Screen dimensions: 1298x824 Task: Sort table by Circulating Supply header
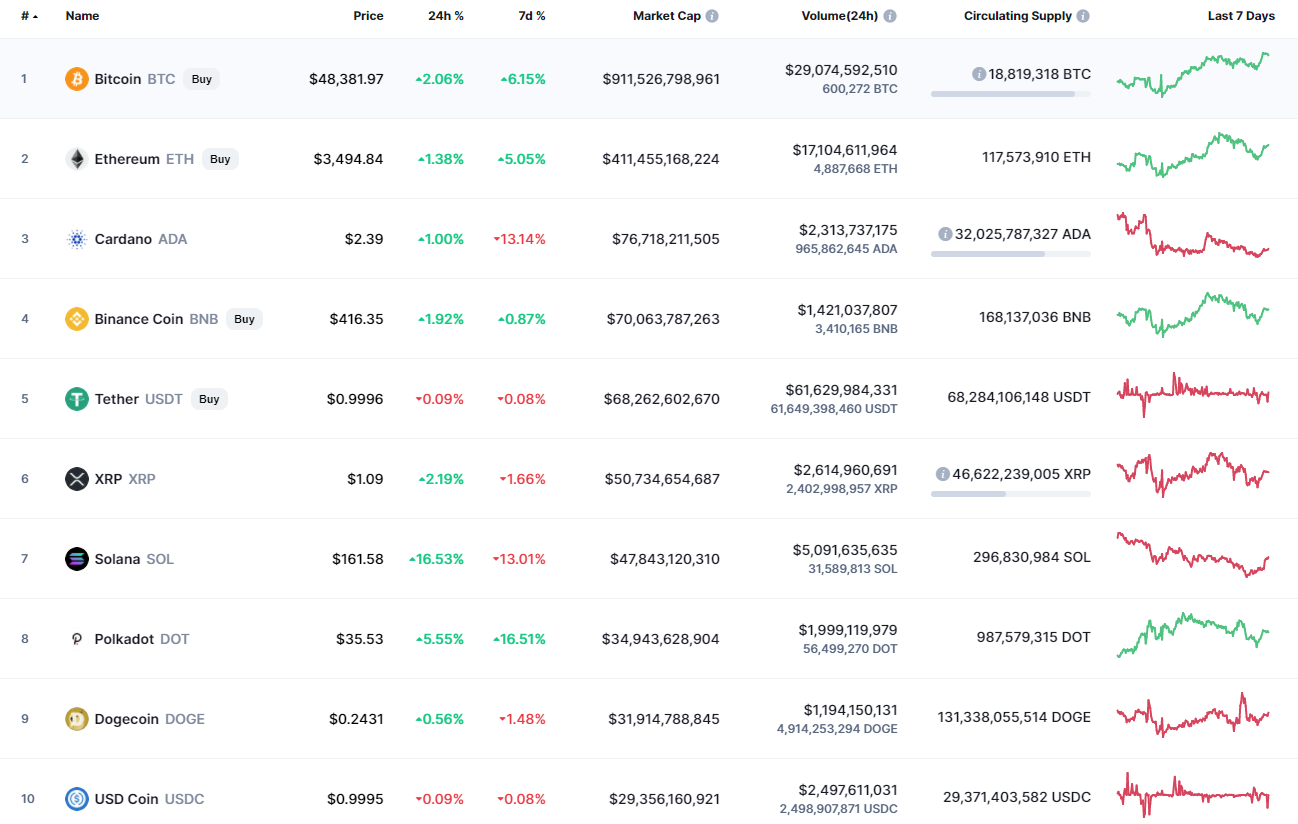coord(1018,16)
